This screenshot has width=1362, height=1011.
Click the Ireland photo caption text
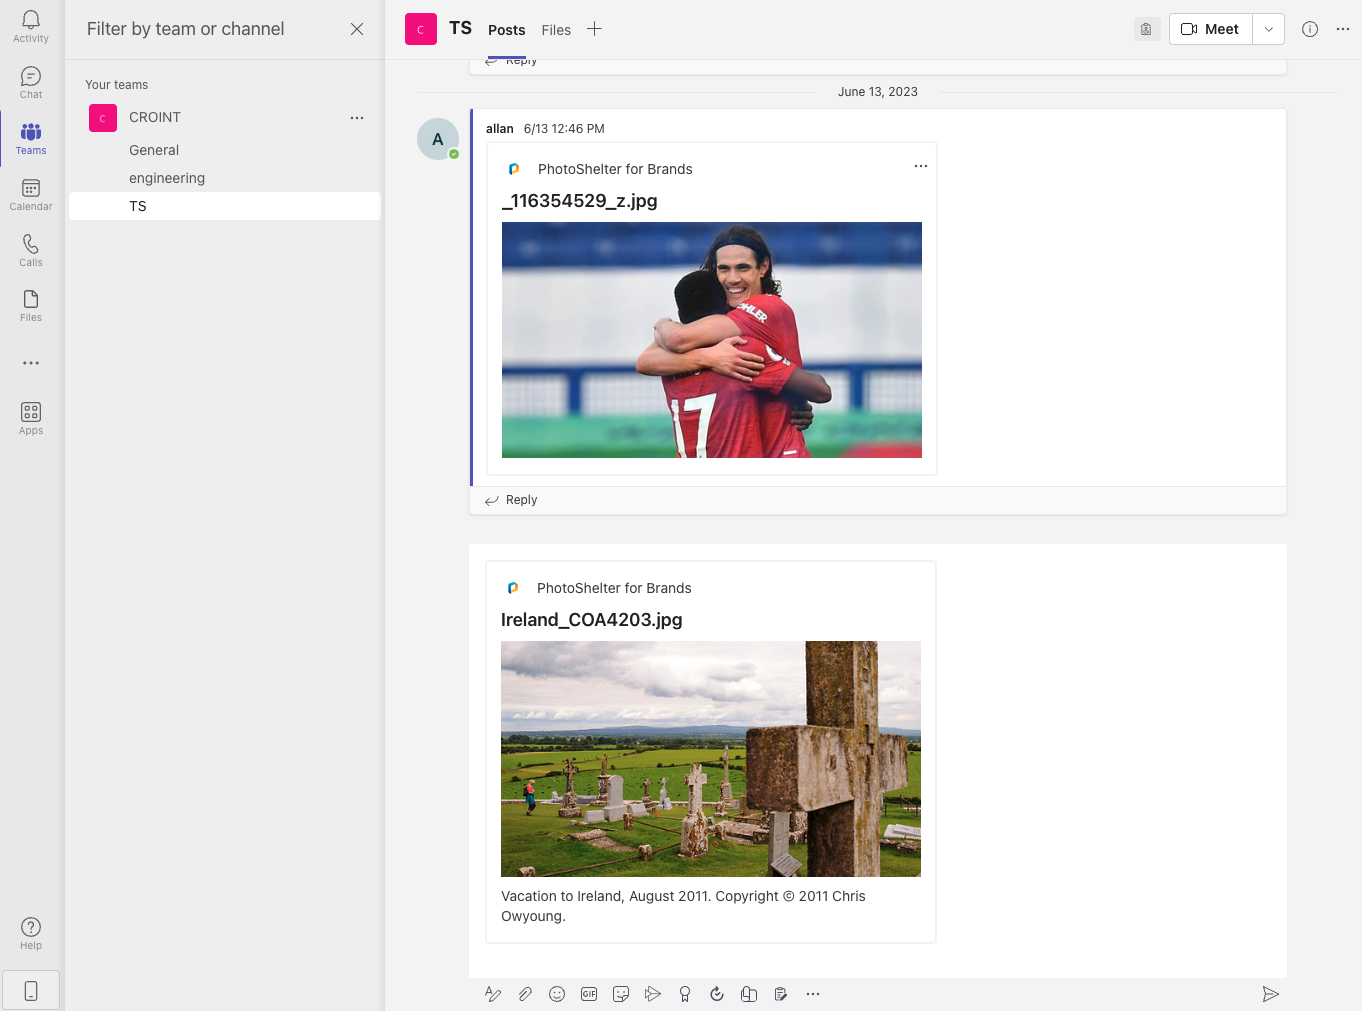[x=684, y=906]
